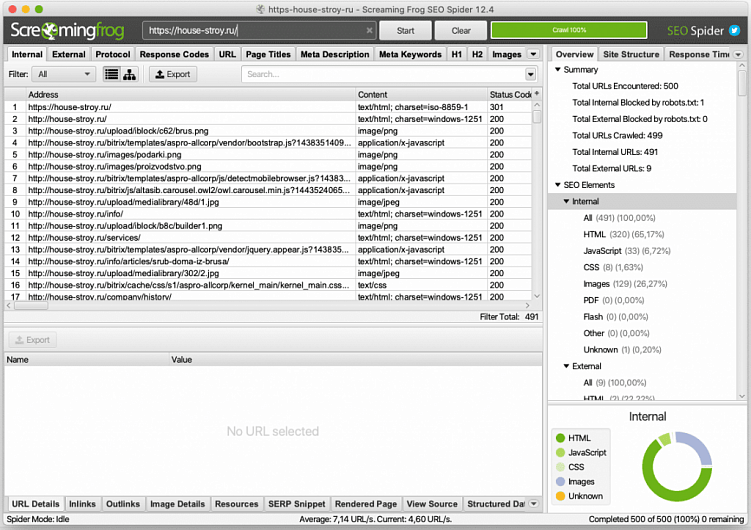This screenshot has height=530, width=751.
Task: Open the search options dropdown arrow
Action: (530, 74)
